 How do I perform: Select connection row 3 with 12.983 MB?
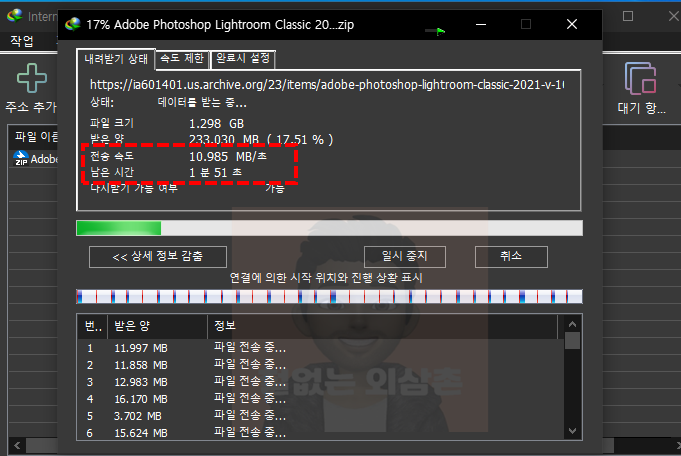click(321, 382)
